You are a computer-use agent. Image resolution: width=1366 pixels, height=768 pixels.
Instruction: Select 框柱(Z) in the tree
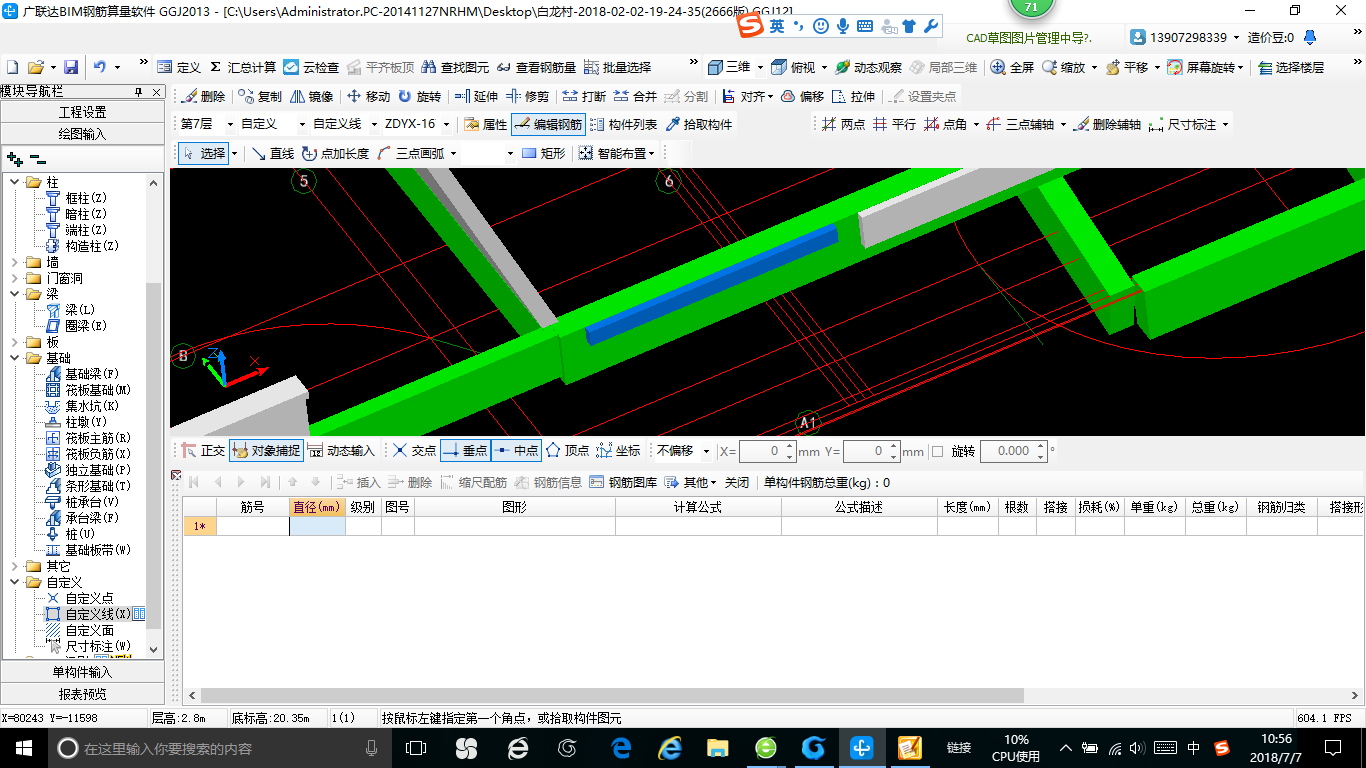[x=84, y=198]
